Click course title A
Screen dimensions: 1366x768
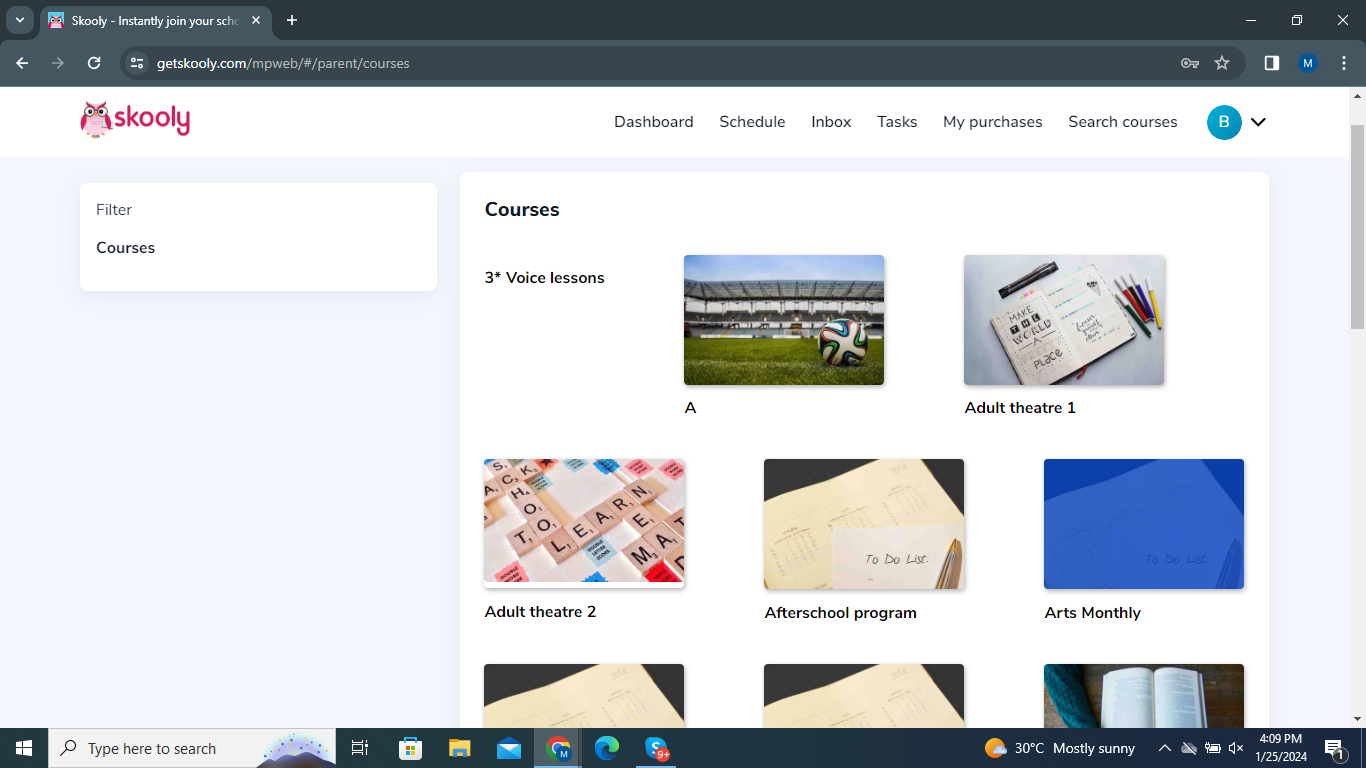pyautogui.click(x=690, y=408)
